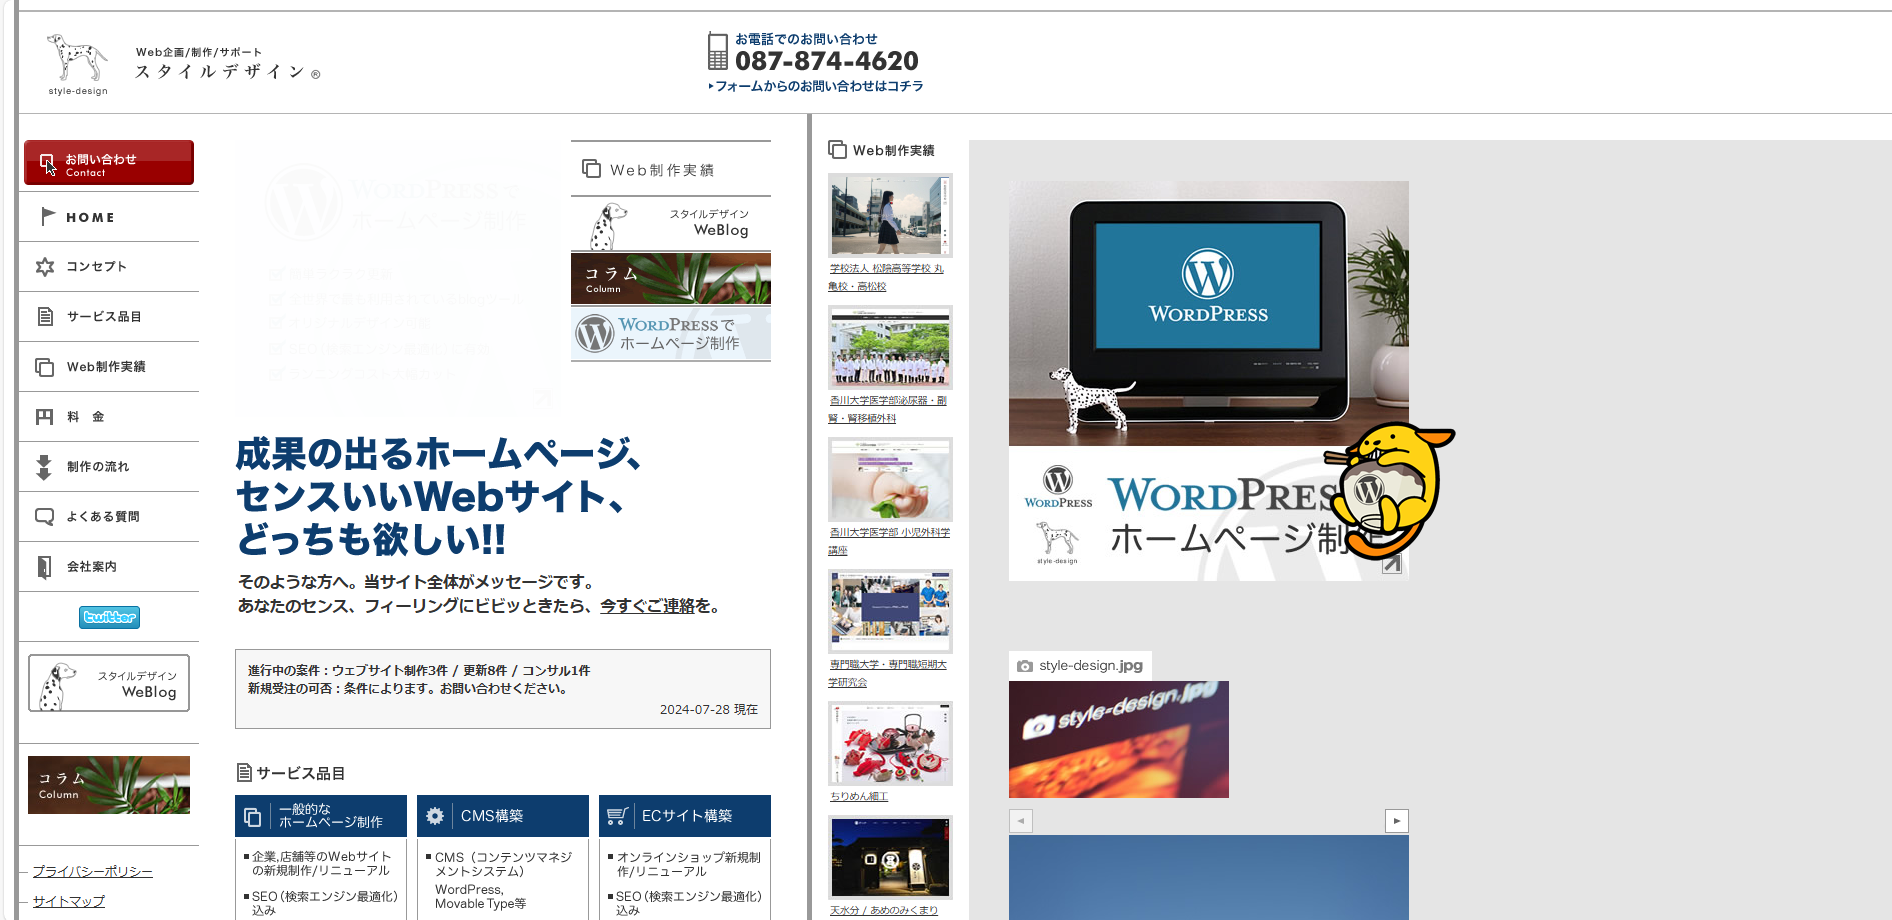Open 制作の流れ in the sidebar menu

(109, 467)
